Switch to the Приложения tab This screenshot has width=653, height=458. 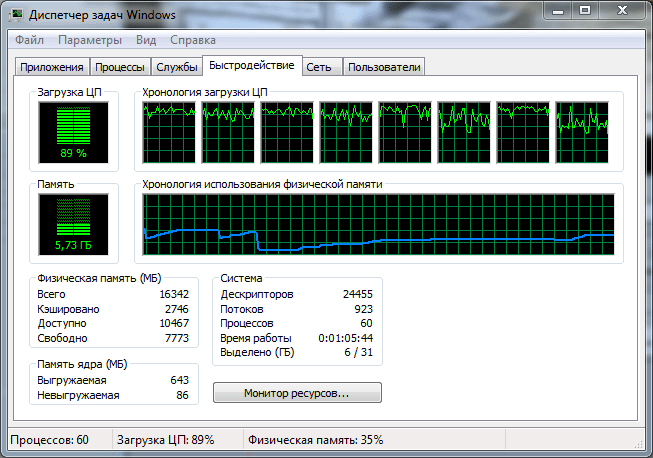(x=52, y=67)
